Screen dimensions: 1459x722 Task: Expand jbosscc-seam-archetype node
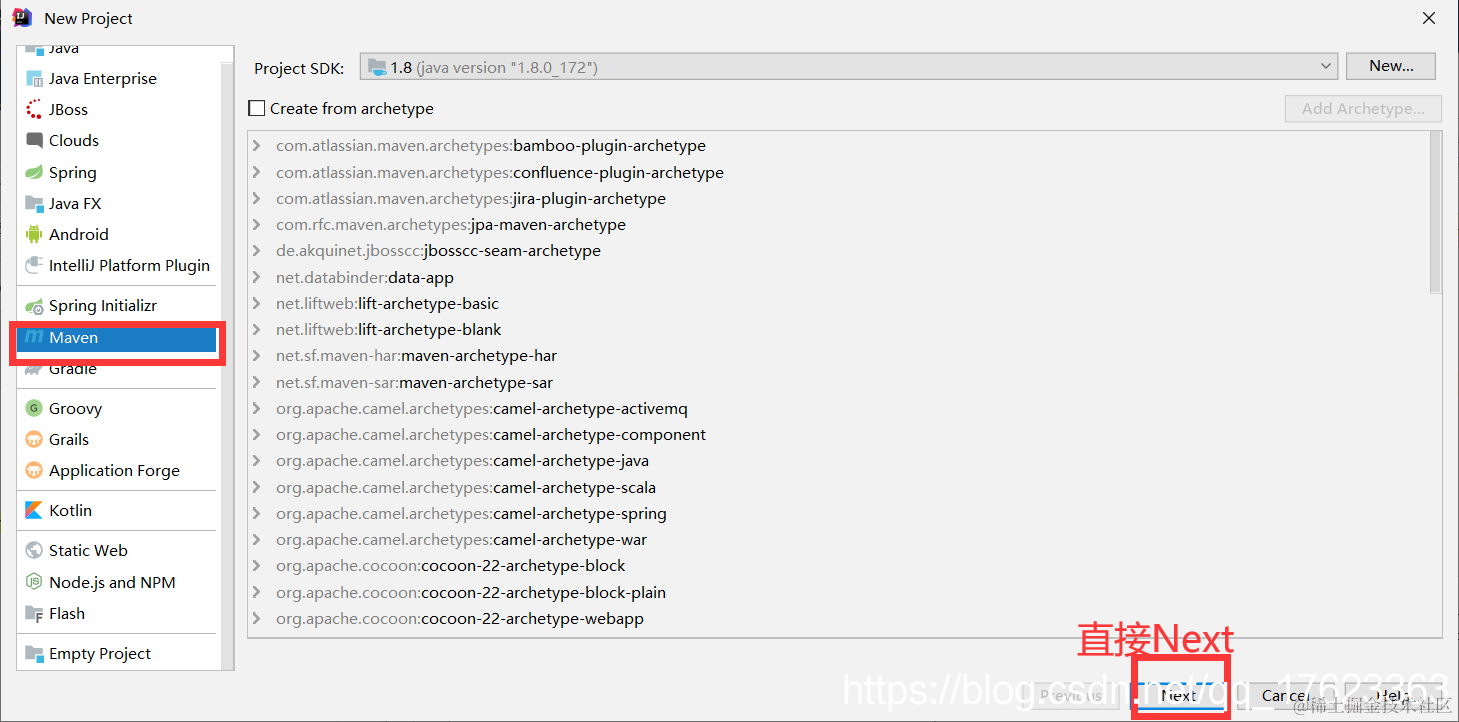click(258, 251)
